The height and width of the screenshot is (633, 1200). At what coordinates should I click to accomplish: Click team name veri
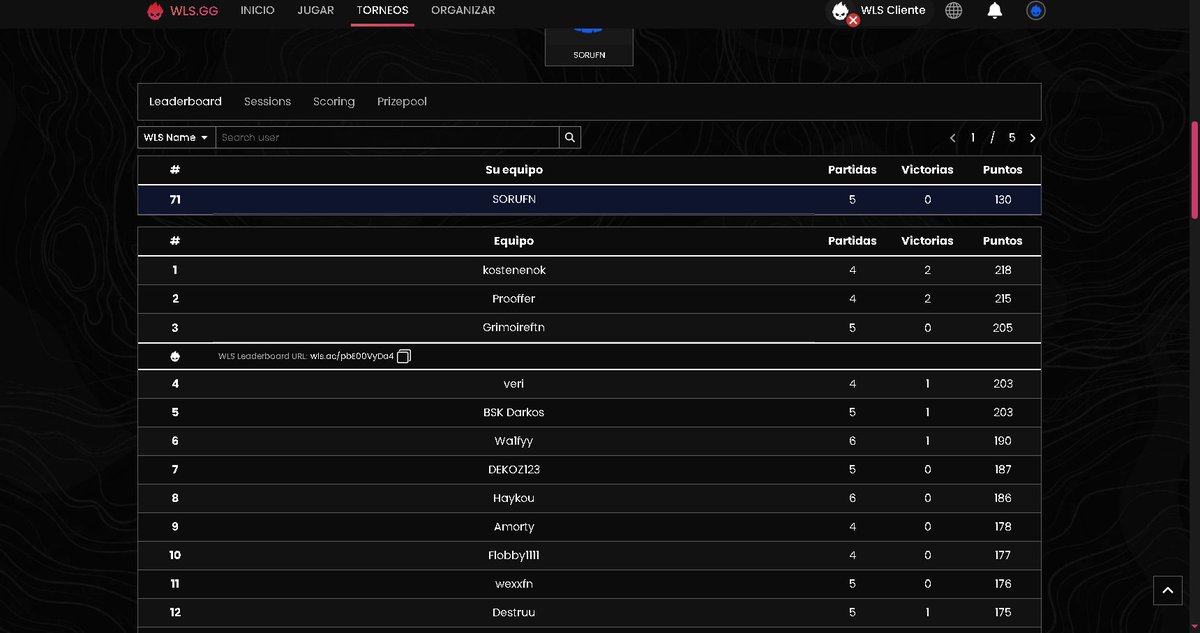pos(514,383)
